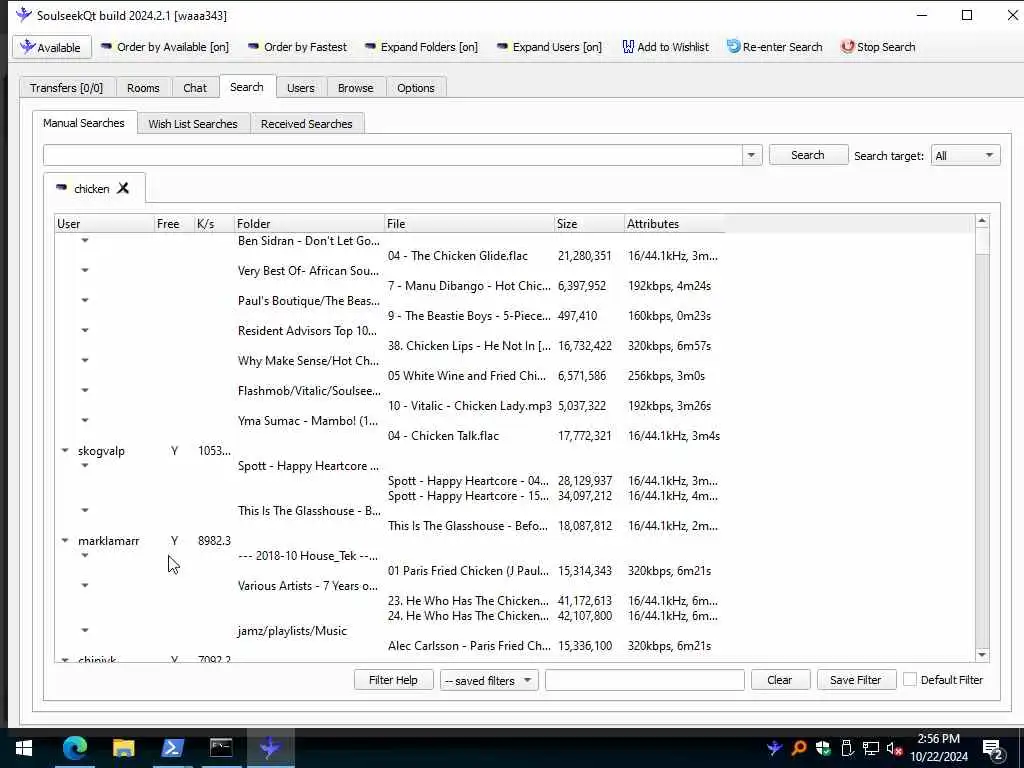Screen dimensions: 1024x768
Task: Toggle Order by Fastest
Action: [x=297, y=47]
